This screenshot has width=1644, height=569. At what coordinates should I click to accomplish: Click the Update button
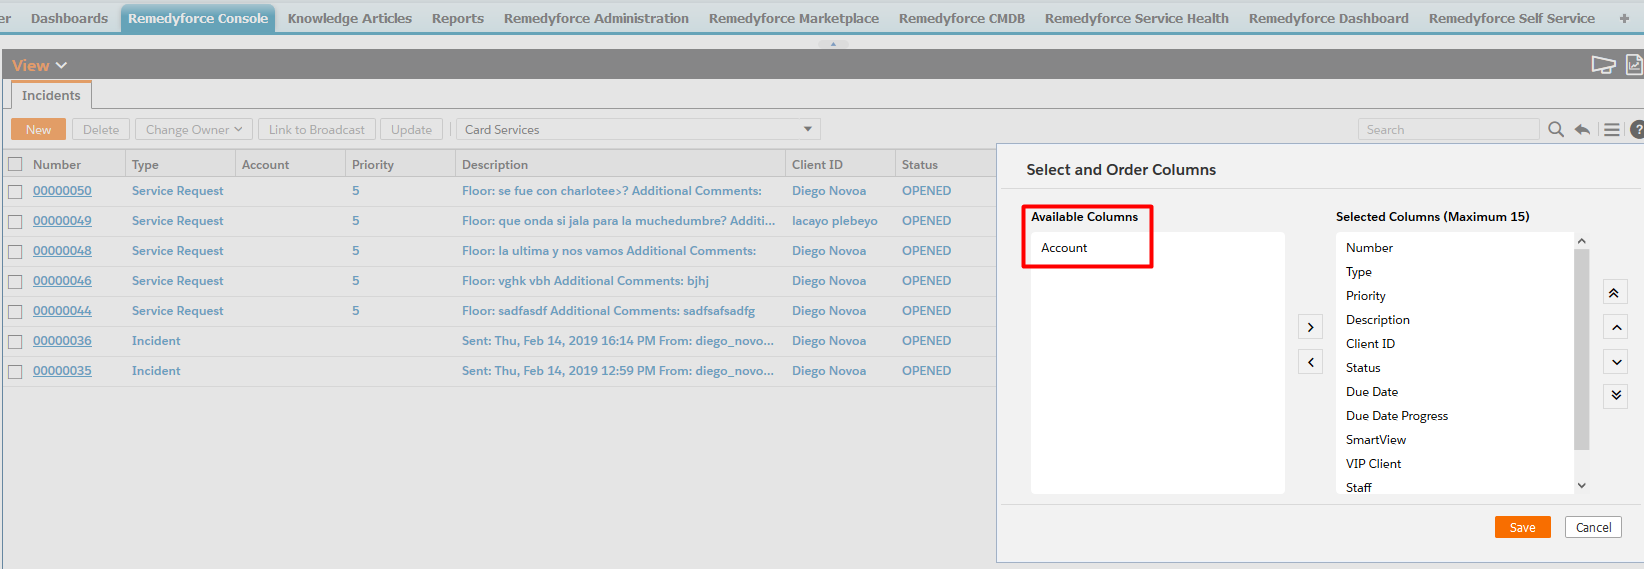411,129
